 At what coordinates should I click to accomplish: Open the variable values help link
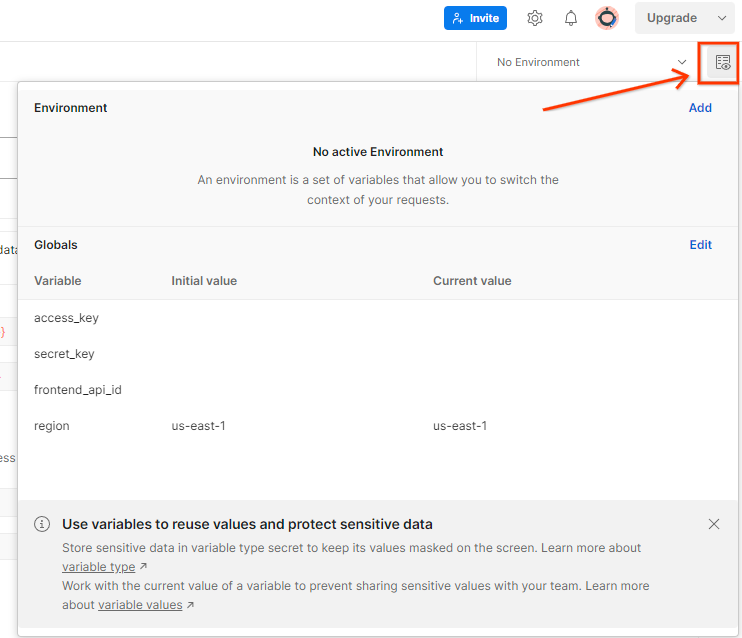[140, 605]
